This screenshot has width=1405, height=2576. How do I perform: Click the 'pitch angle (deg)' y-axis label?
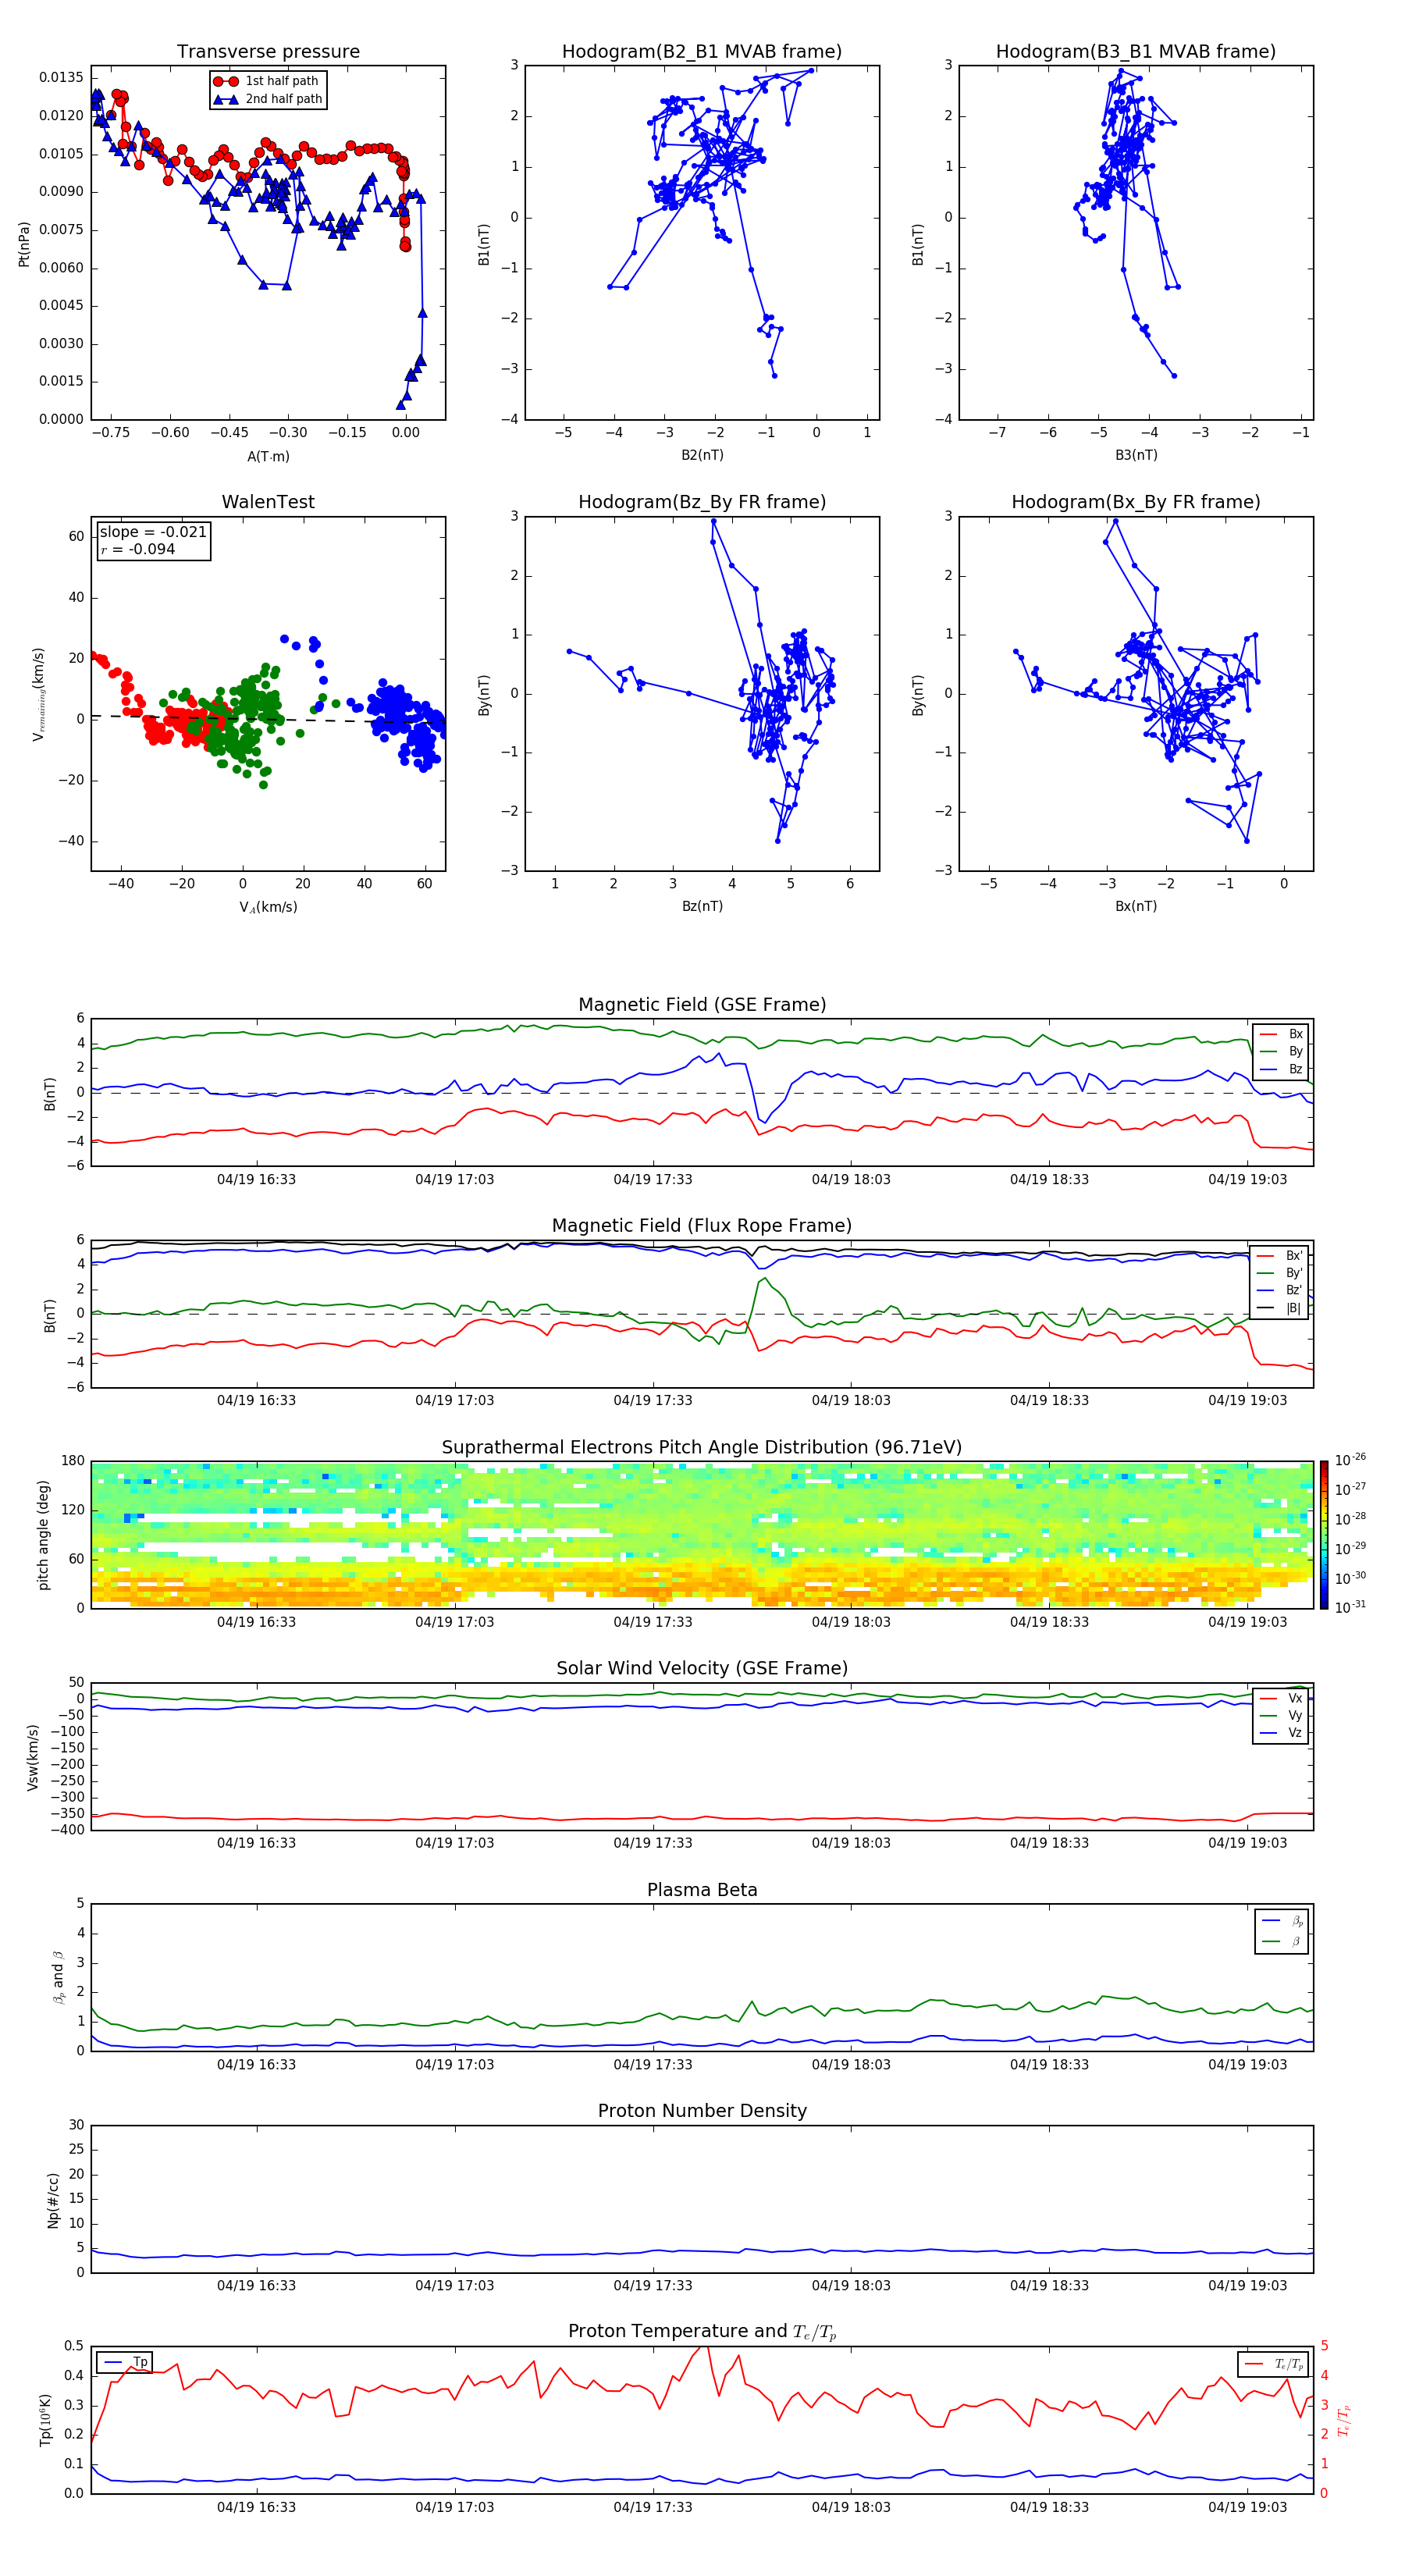pos(43,1535)
